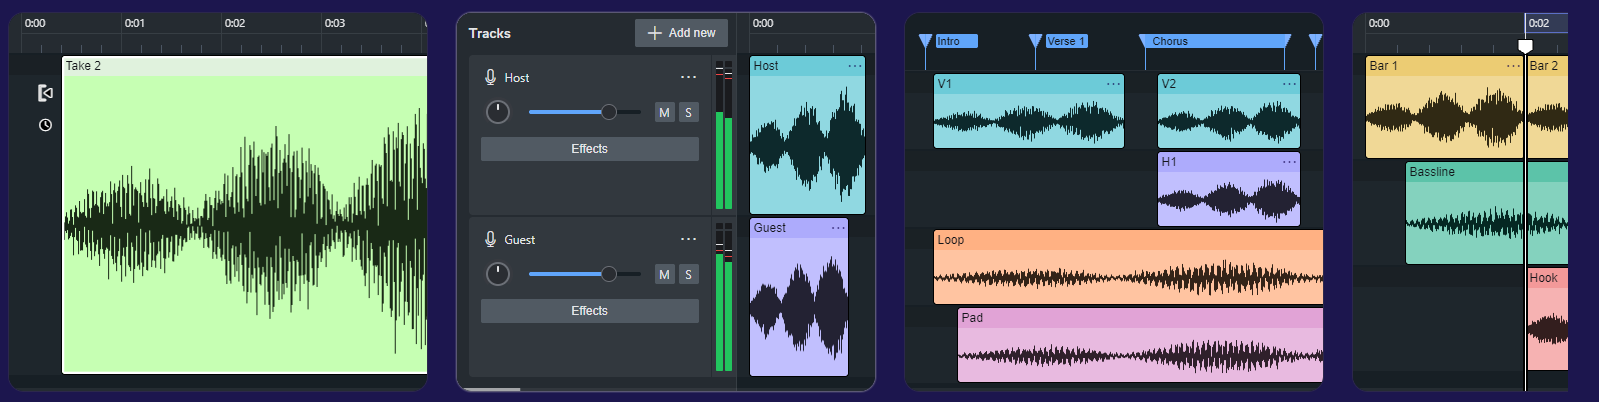Click the microphone icon on Host track
This screenshot has height=402, width=1599.
tap(490, 77)
